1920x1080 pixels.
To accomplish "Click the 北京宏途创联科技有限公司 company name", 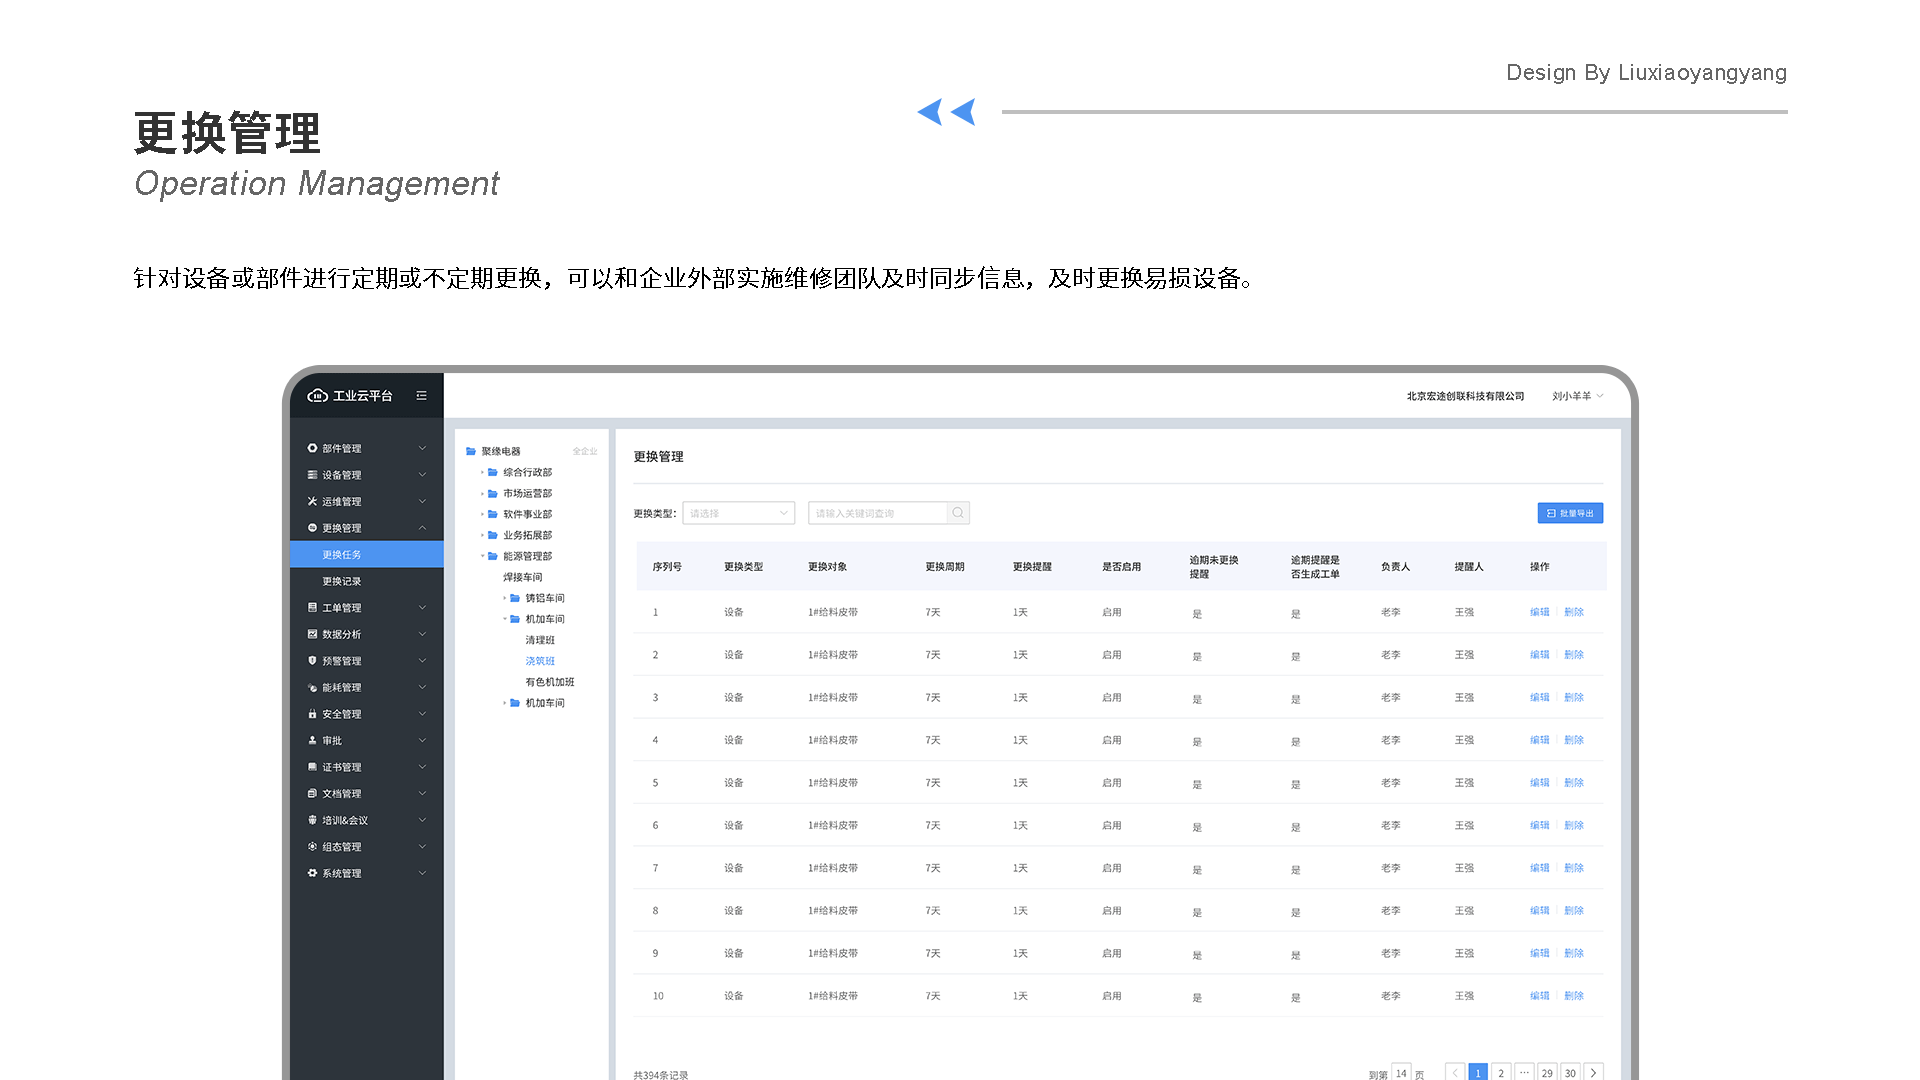I will (x=1465, y=396).
